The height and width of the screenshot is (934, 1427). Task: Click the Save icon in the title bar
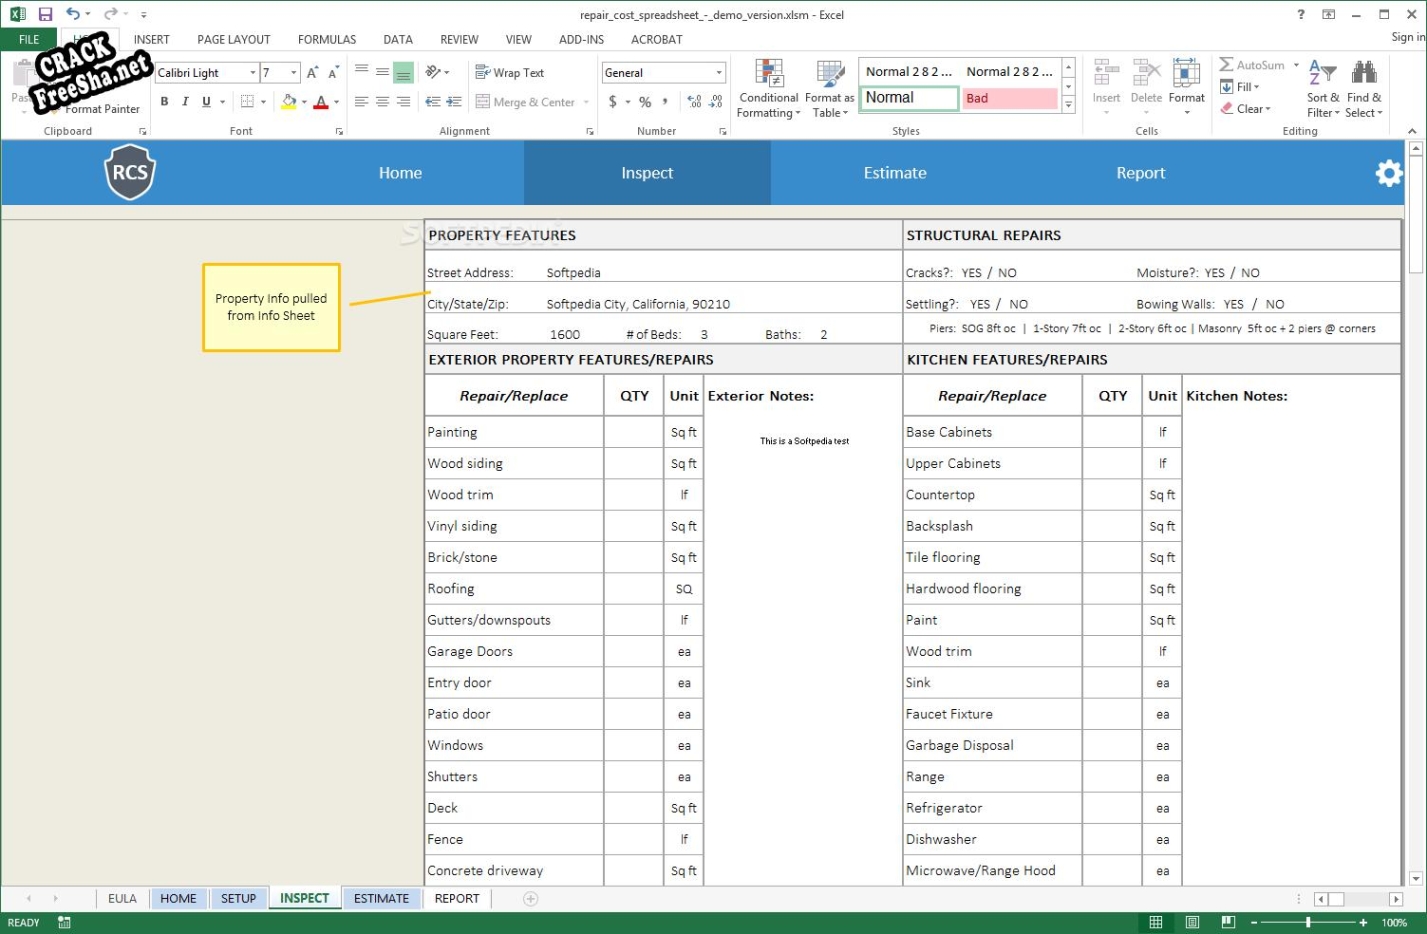(45, 14)
